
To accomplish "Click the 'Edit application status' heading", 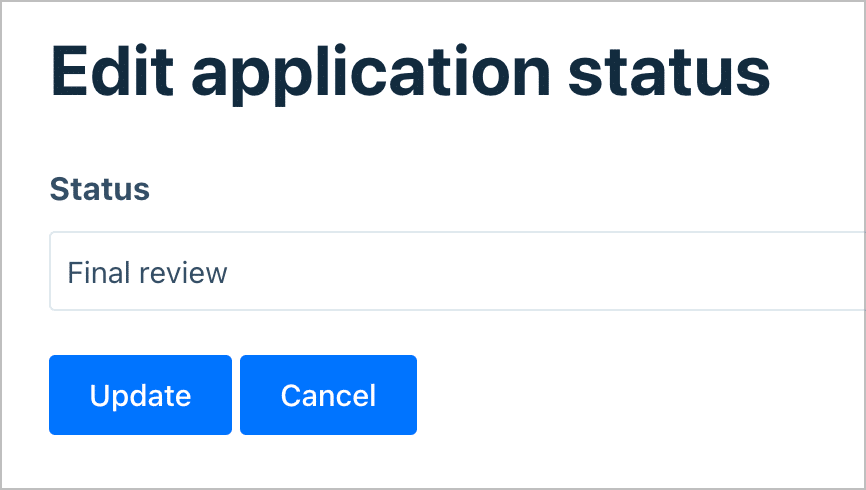I will (x=410, y=72).
